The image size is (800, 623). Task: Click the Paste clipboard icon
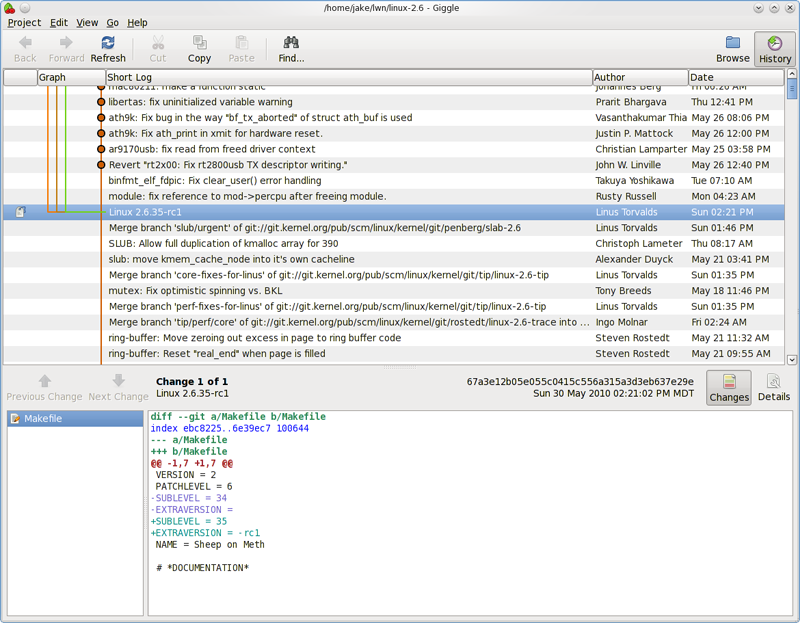[x=241, y=42]
